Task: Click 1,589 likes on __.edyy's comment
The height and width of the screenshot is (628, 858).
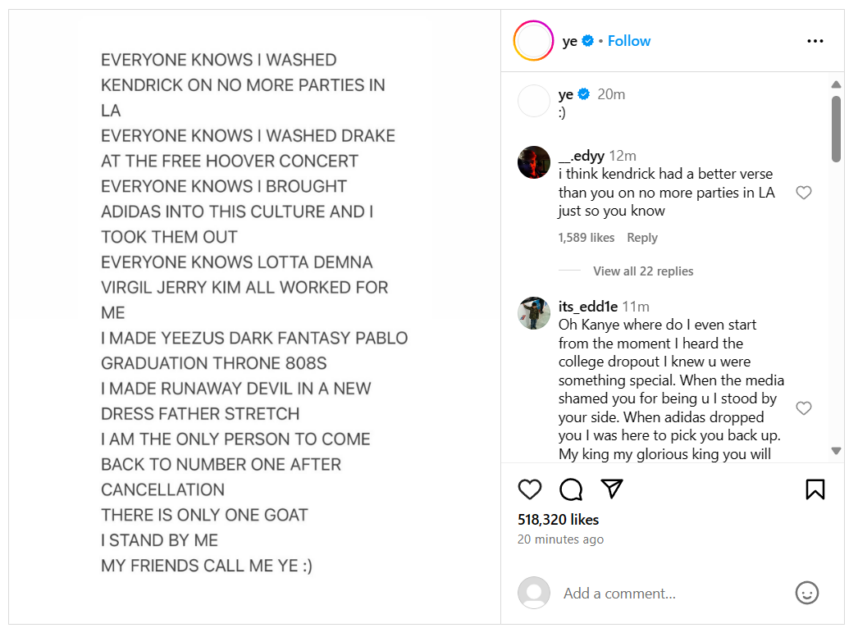Action: click(x=586, y=237)
